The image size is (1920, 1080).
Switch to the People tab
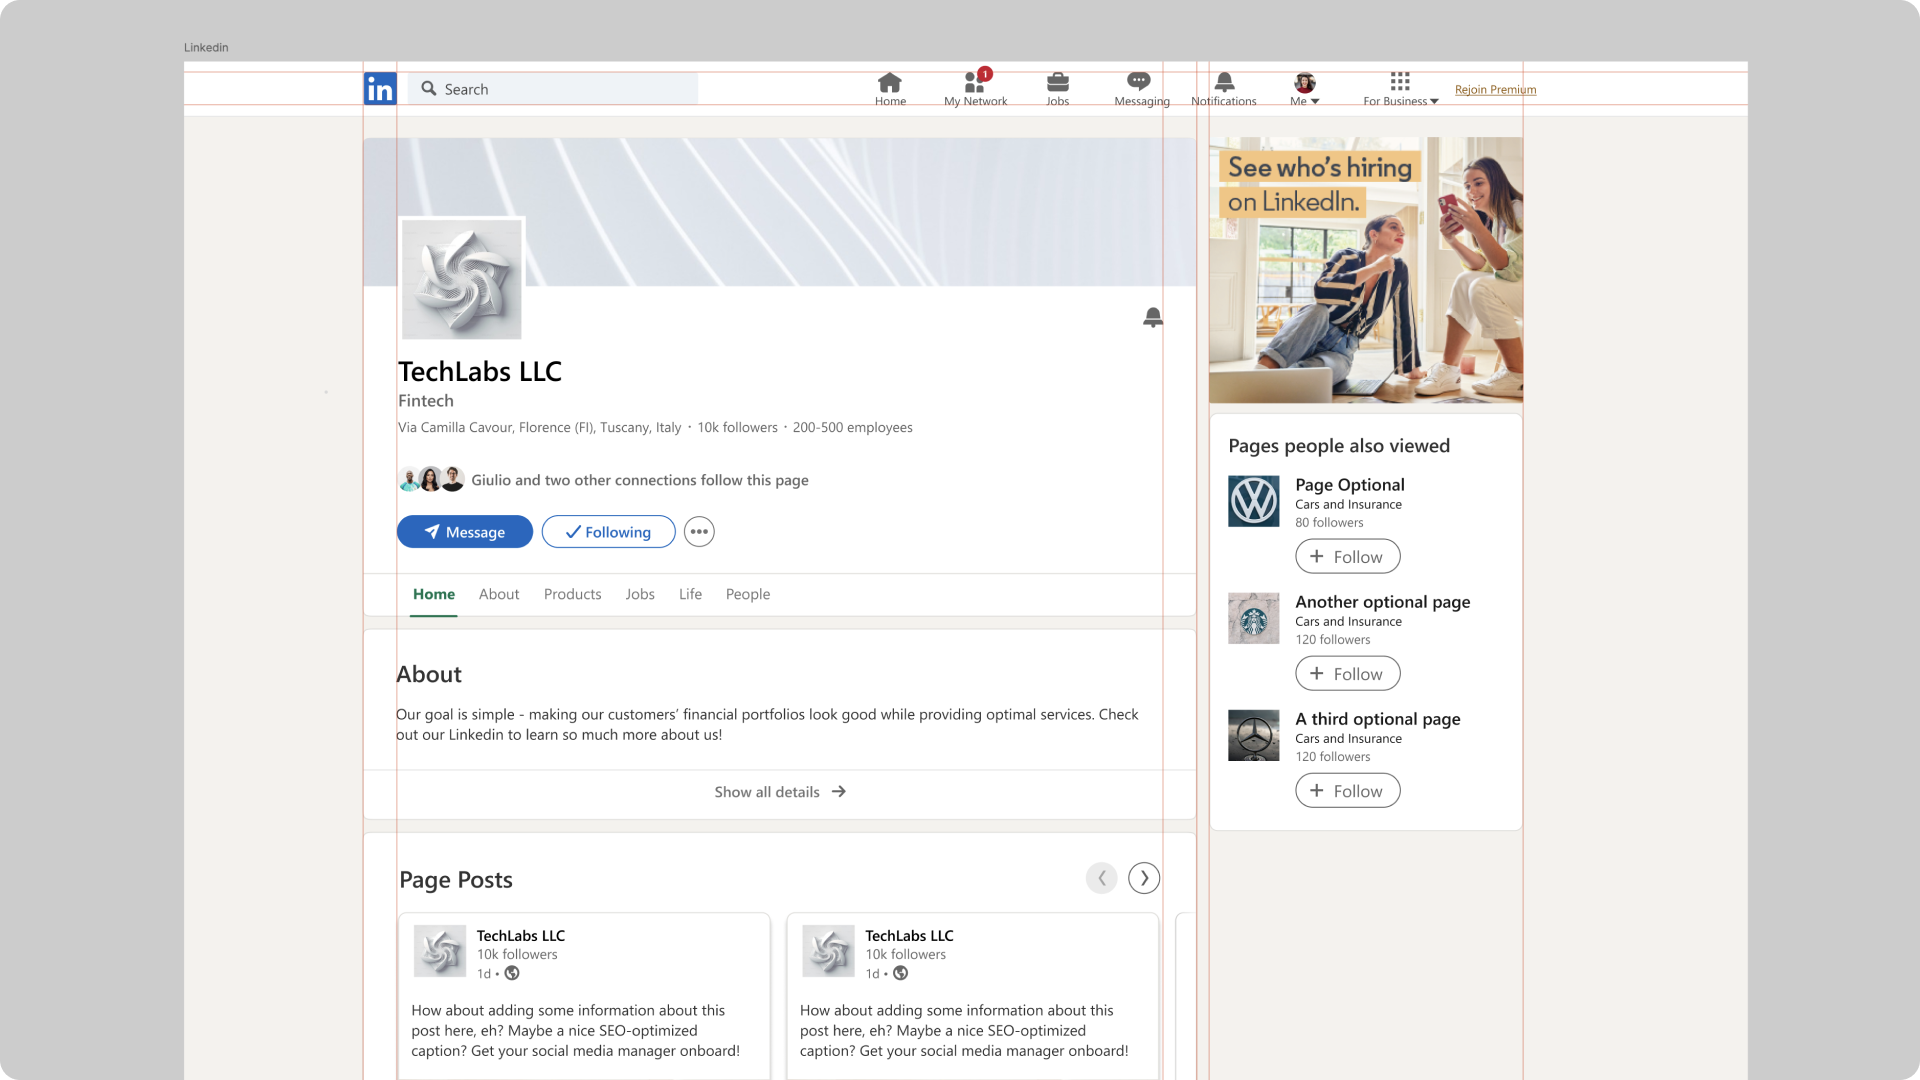point(747,594)
